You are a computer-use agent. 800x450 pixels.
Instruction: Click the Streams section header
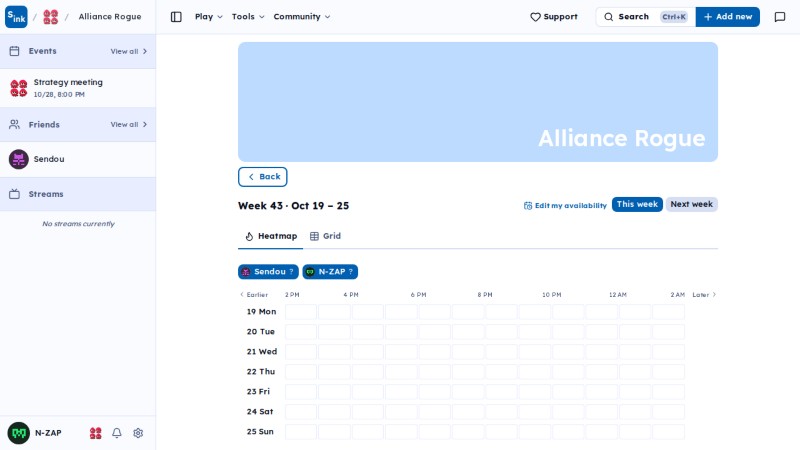tap(78, 194)
